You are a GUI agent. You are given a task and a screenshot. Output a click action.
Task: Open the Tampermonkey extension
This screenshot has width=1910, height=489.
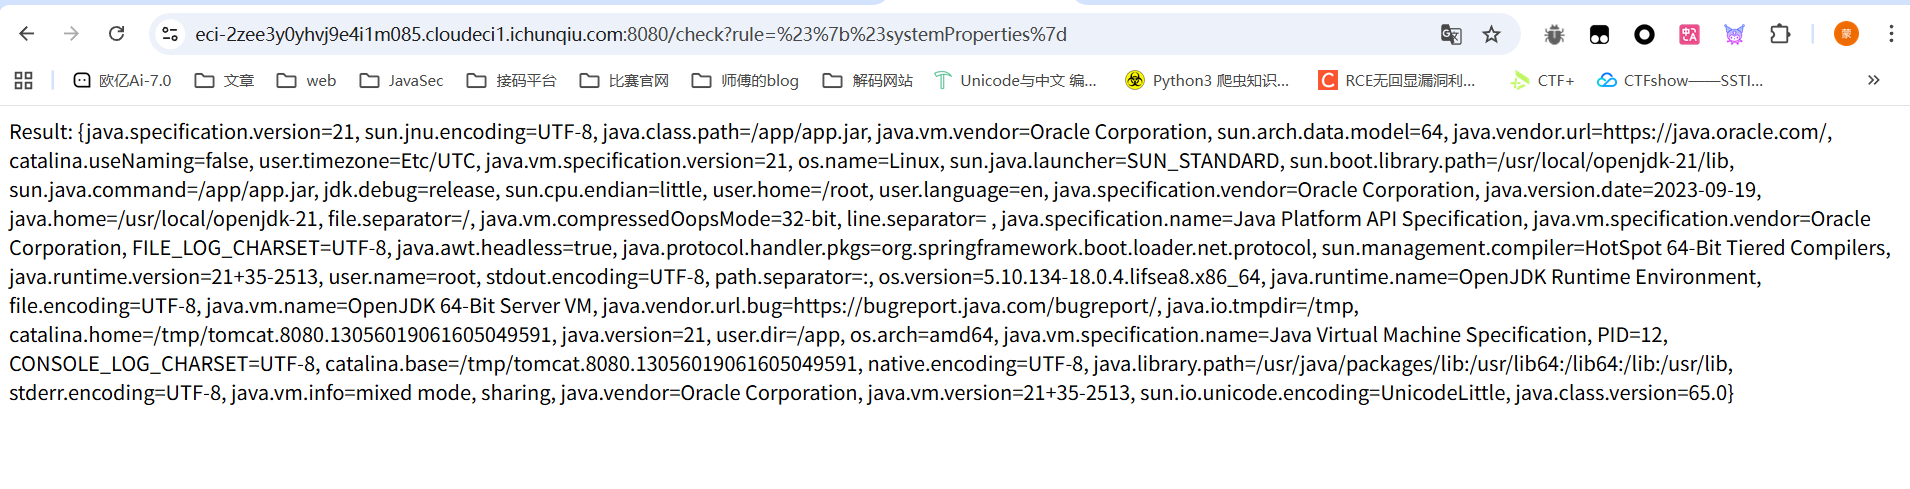(x=1599, y=34)
